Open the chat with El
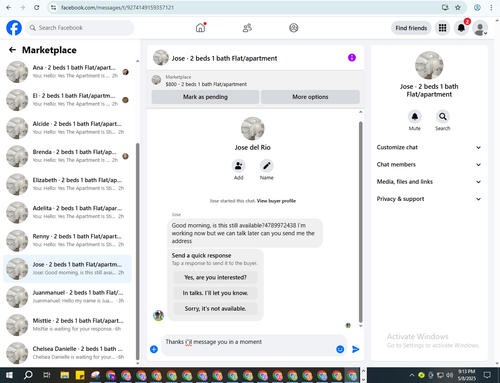 [x=67, y=100]
